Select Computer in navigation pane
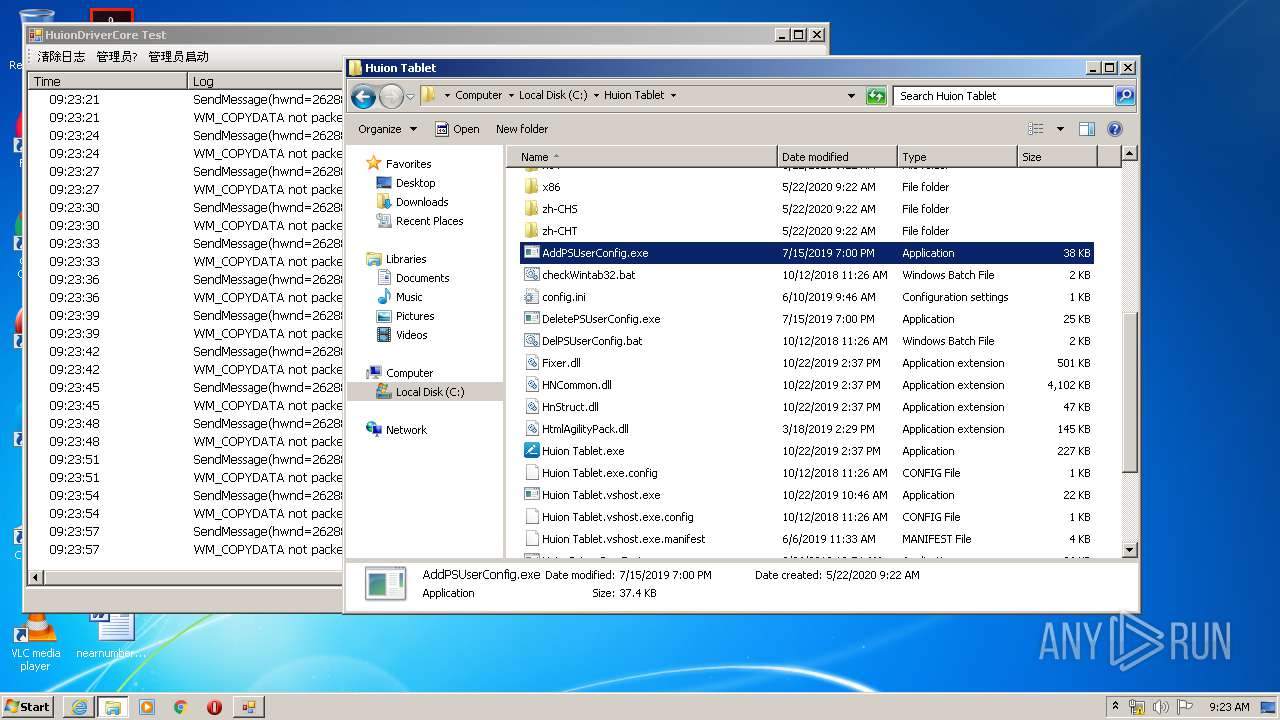Screen dimensions: 1280x720 point(409,373)
